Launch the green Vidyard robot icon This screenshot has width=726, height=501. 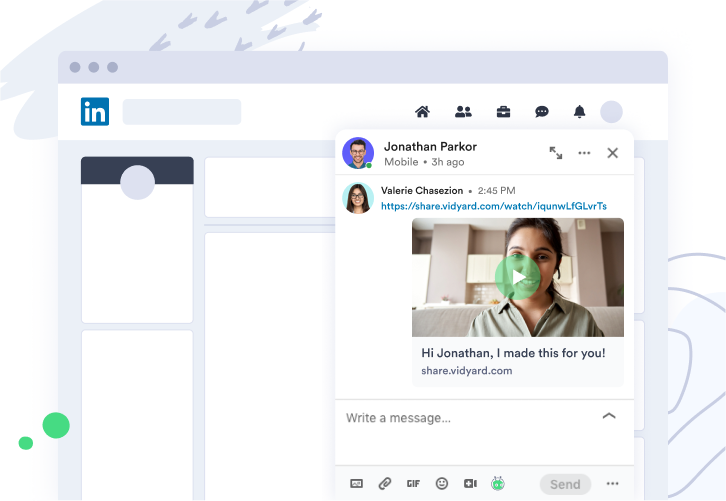click(498, 484)
